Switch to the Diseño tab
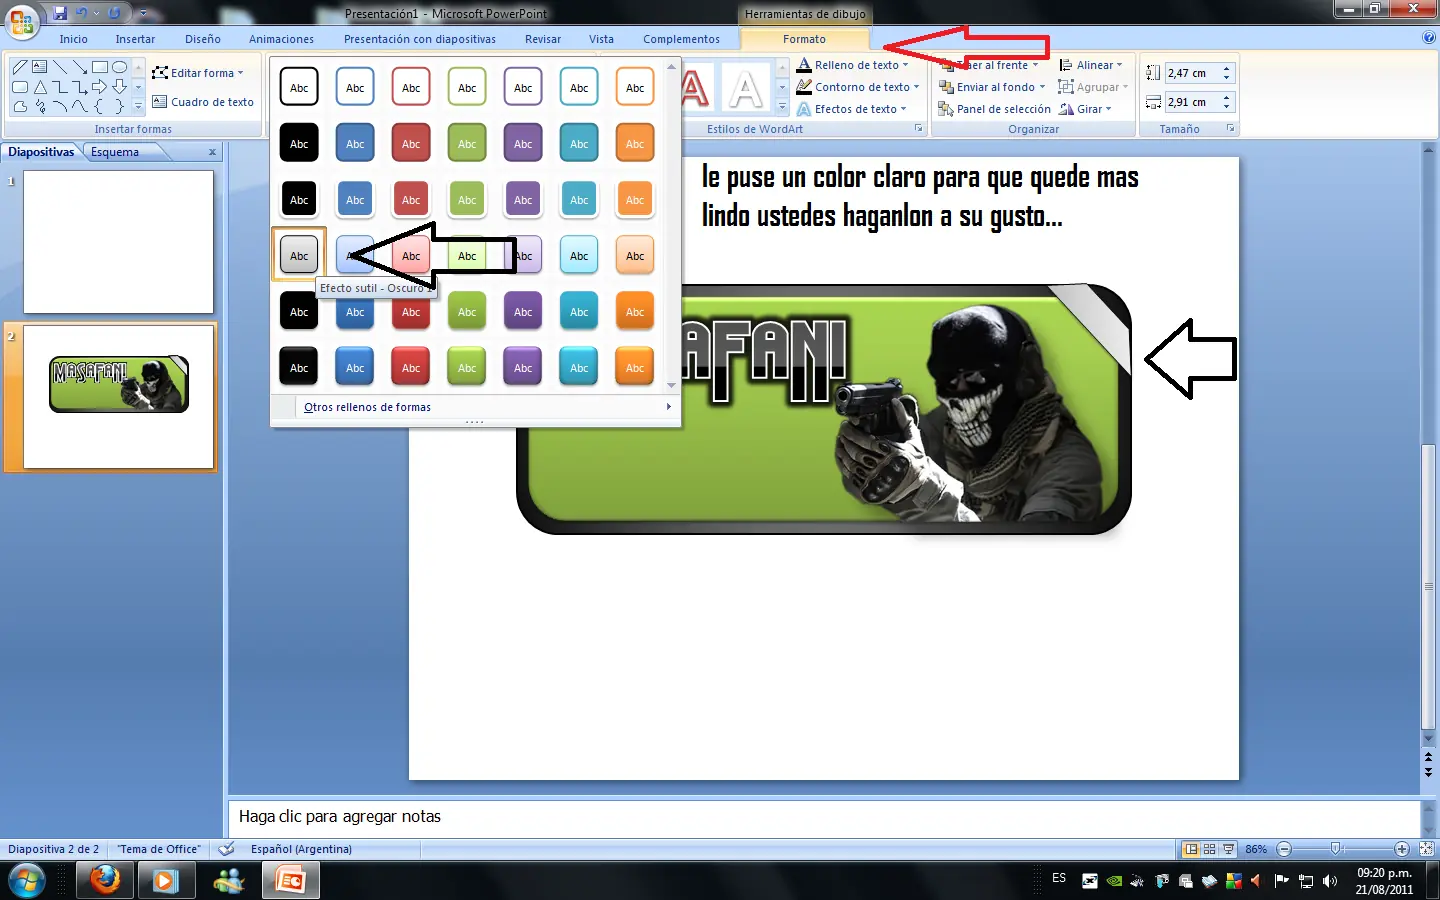Screen dimensions: 1440x900 (202, 39)
